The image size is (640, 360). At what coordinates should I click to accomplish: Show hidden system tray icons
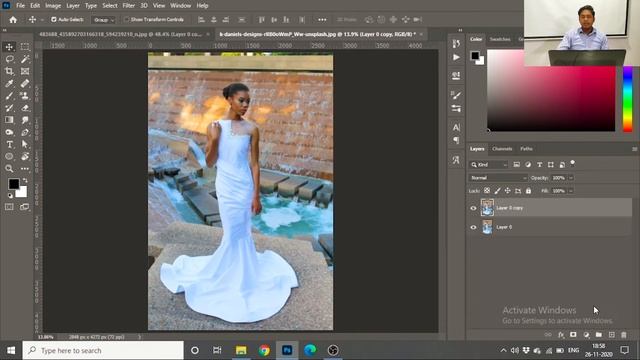click(503, 350)
